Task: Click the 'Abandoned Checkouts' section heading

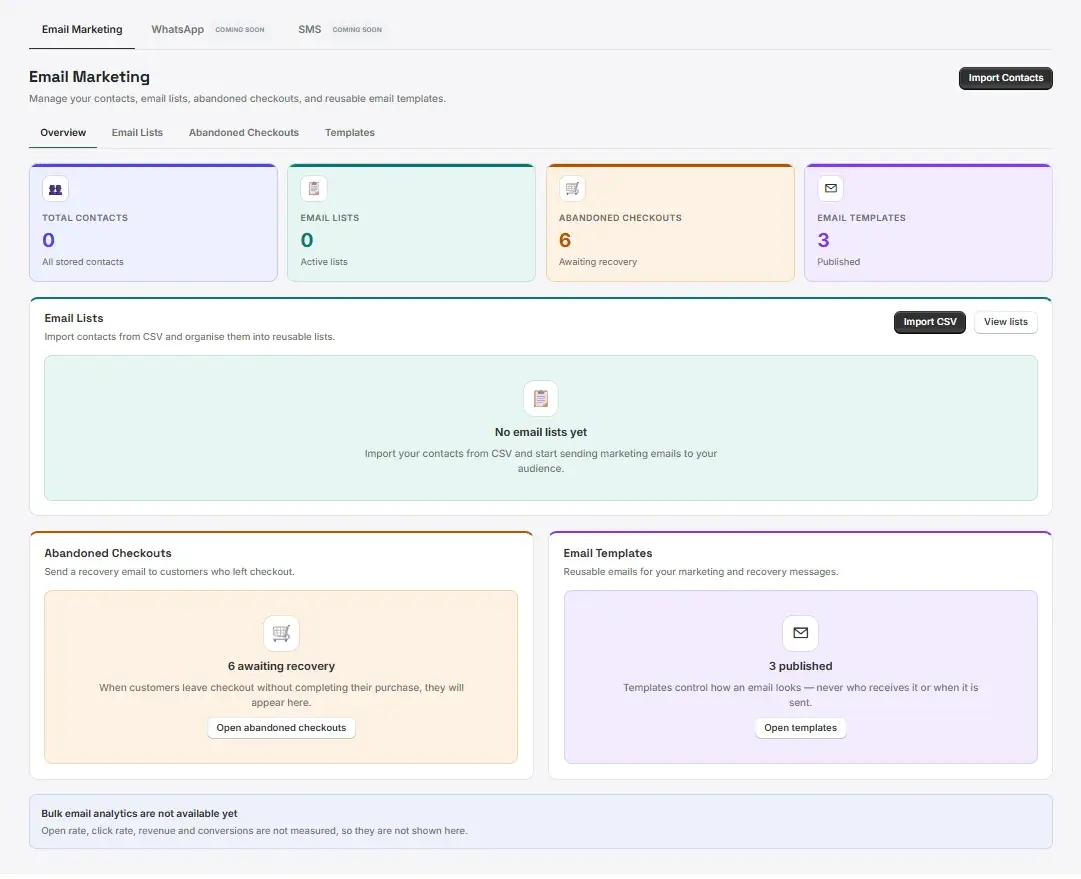Action: tap(108, 556)
